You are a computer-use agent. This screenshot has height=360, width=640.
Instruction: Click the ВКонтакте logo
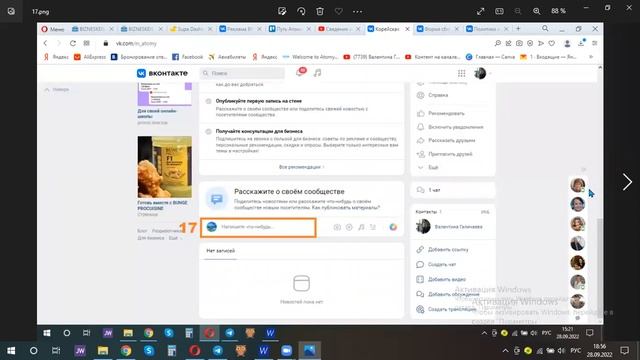[162, 73]
